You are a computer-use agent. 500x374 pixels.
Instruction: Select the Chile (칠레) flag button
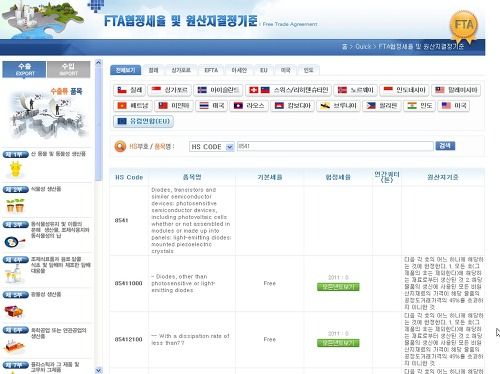coord(130,90)
